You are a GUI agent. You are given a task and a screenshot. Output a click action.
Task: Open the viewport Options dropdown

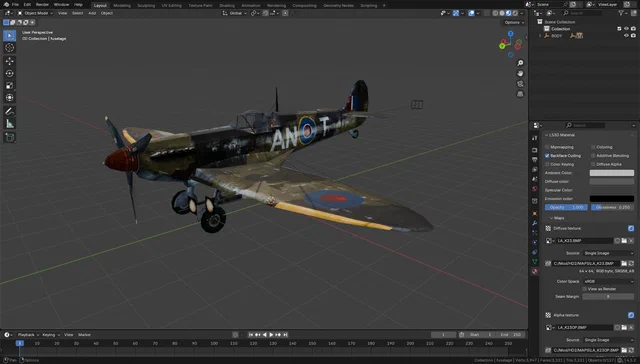coord(514,22)
